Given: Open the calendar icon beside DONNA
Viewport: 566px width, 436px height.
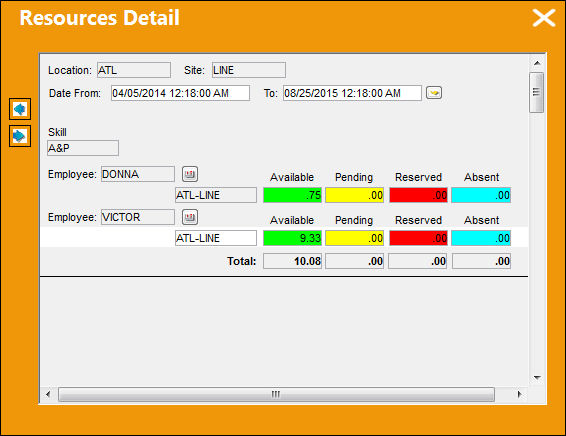Looking at the screenshot, I should pos(190,174).
